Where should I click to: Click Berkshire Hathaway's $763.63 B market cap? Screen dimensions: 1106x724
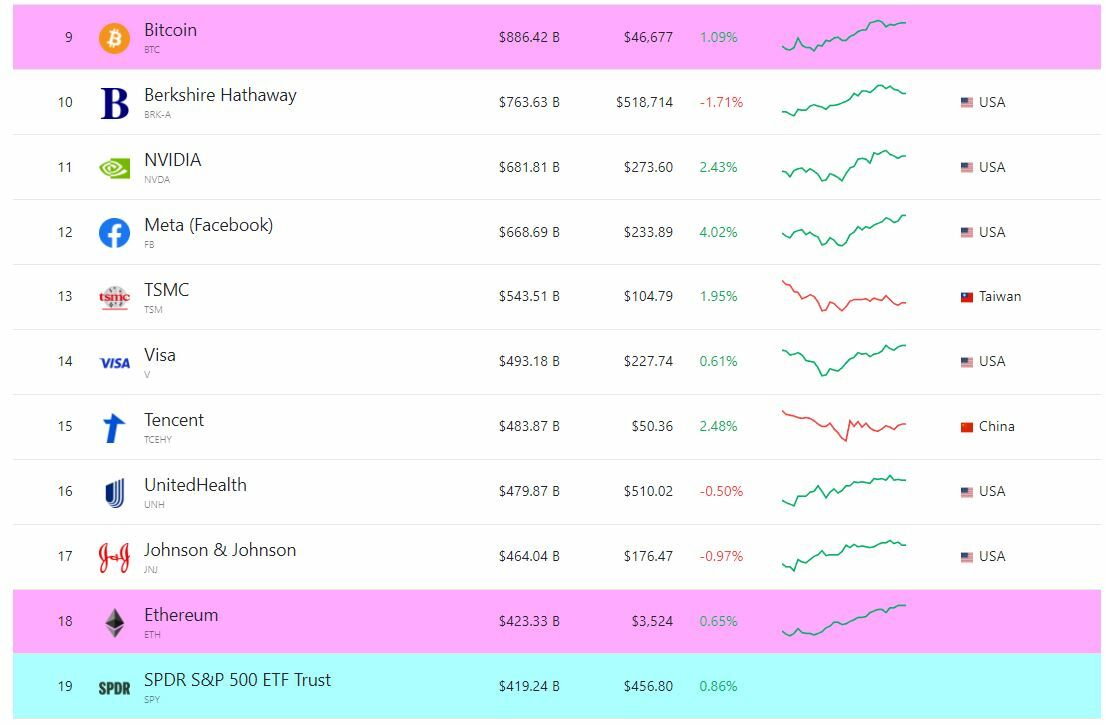click(529, 102)
